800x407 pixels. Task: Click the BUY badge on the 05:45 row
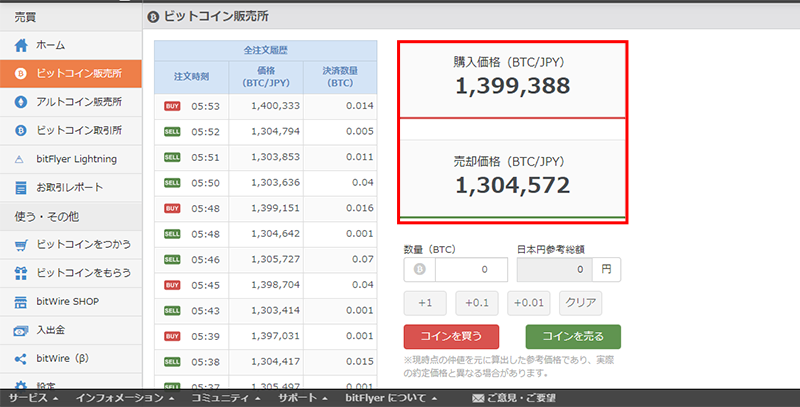tap(172, 285)
